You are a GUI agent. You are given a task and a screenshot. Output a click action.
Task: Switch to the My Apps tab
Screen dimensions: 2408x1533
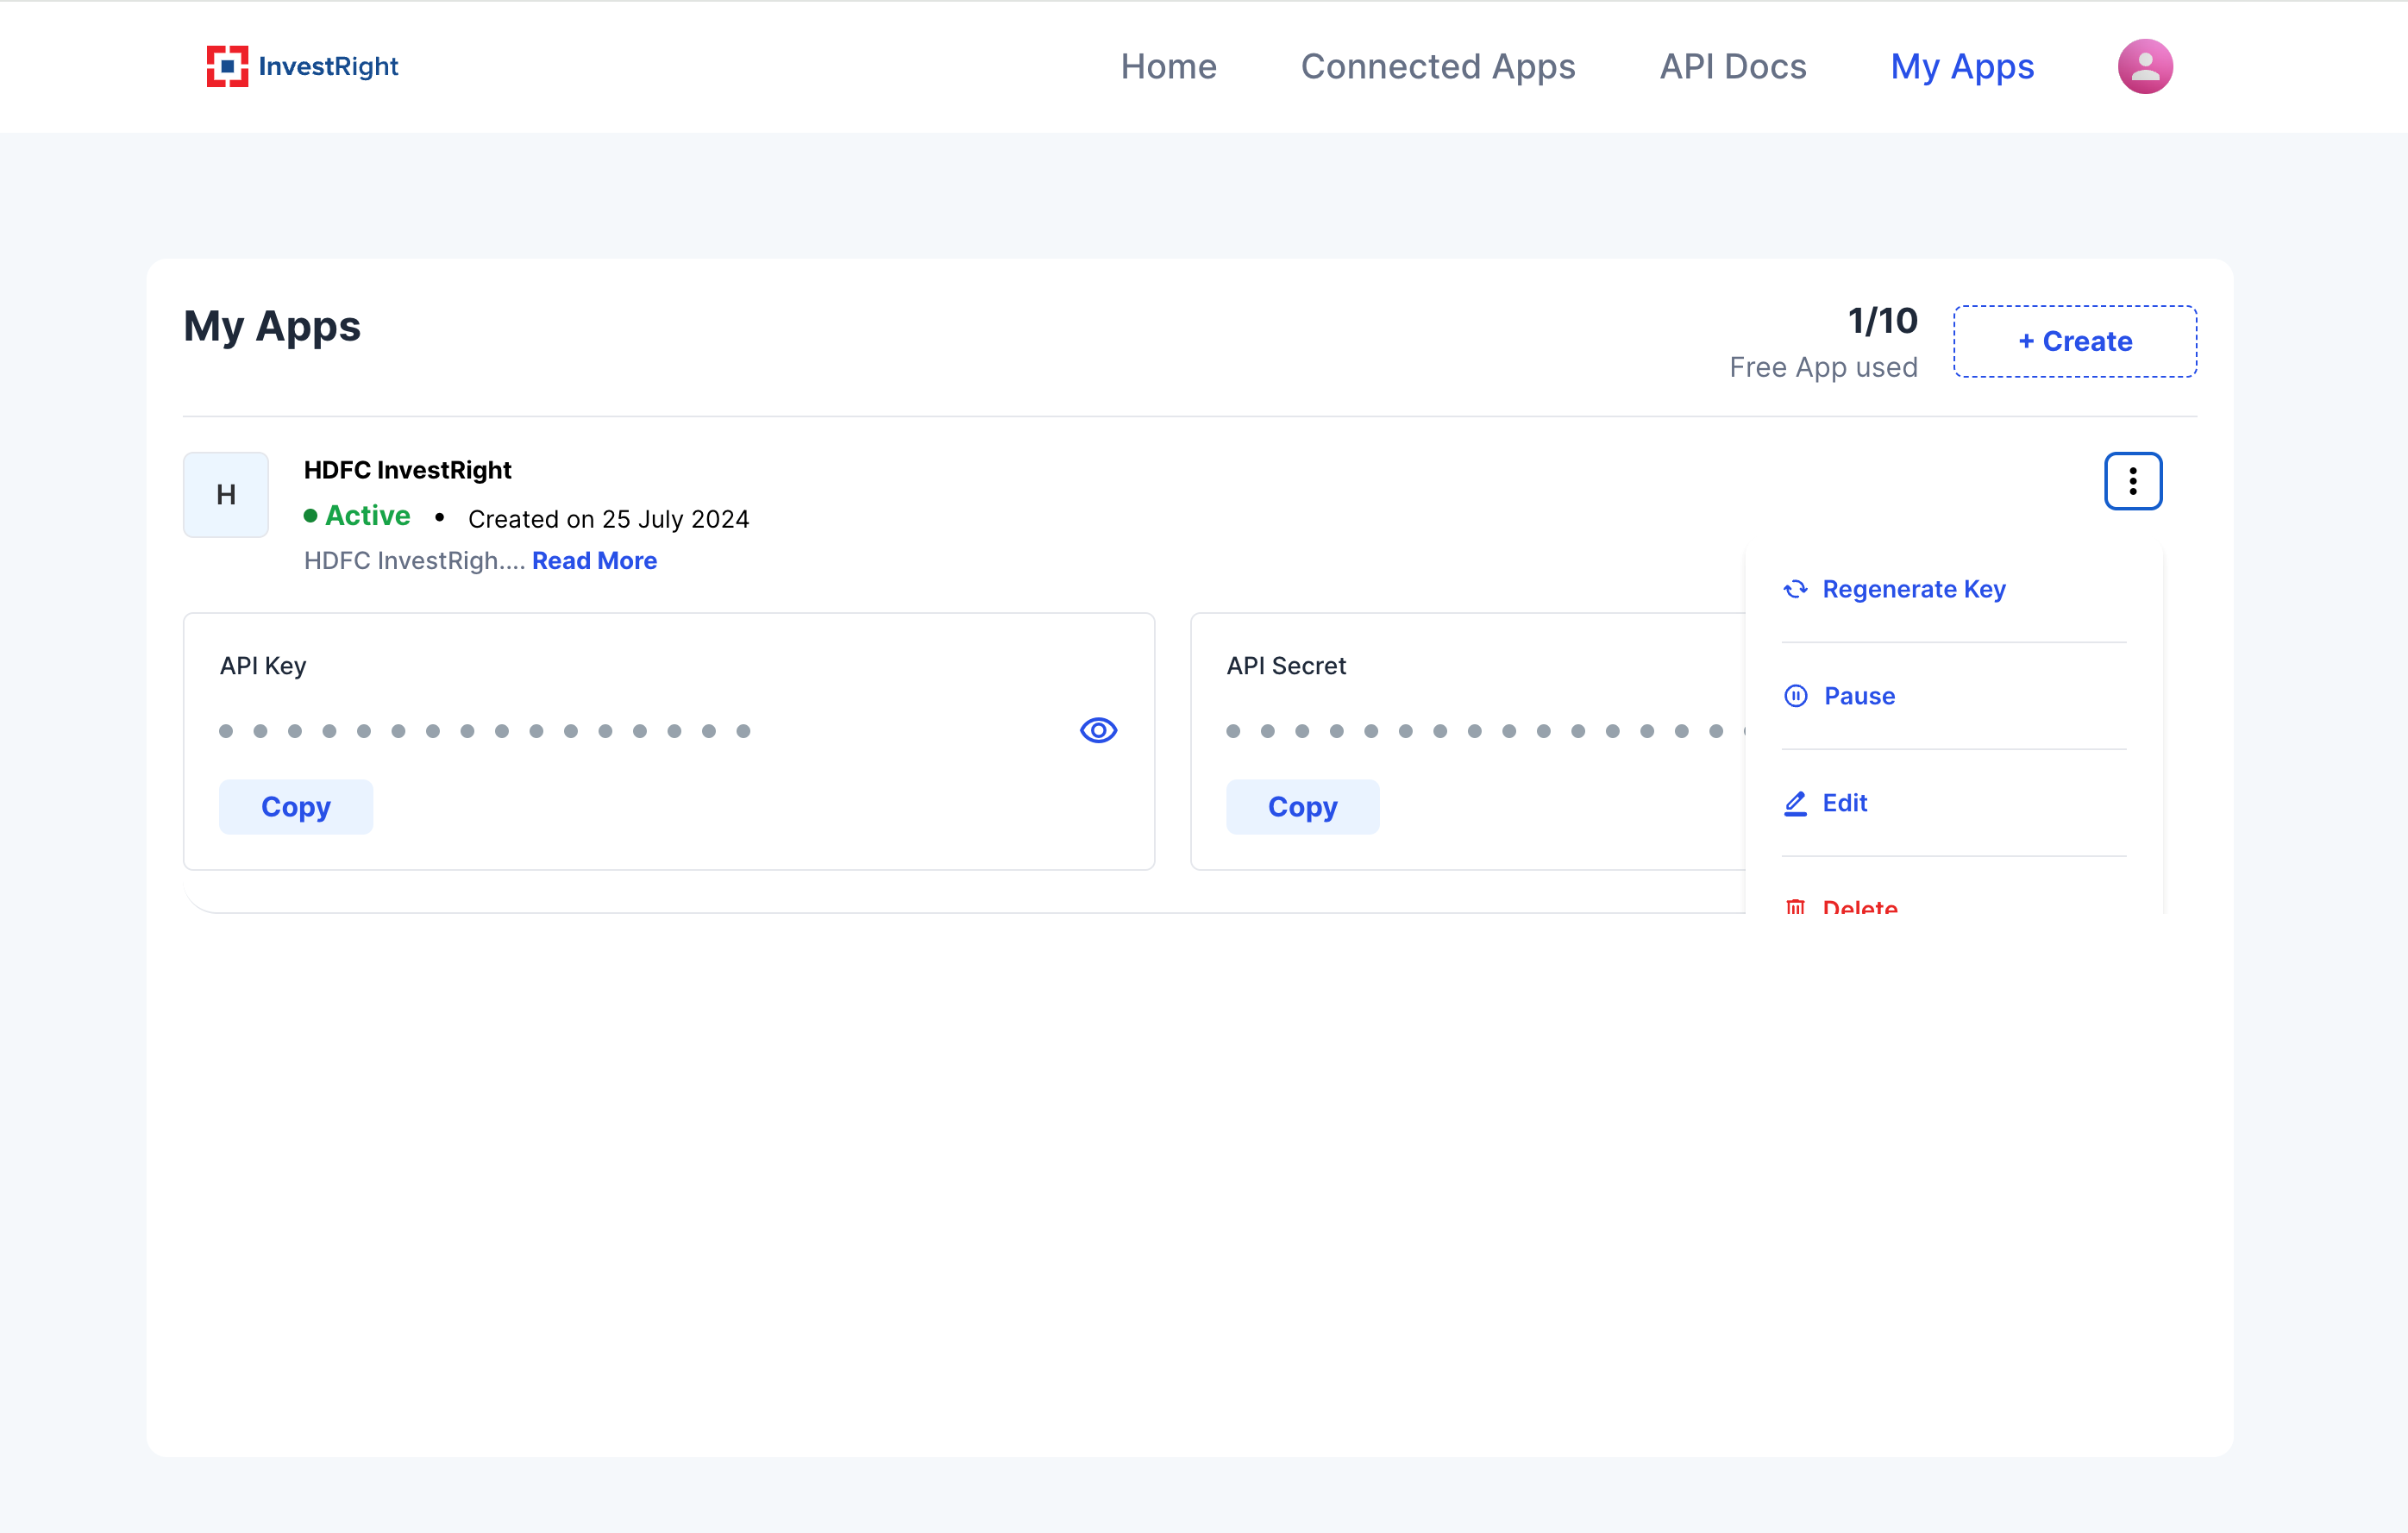[1961, 66]
